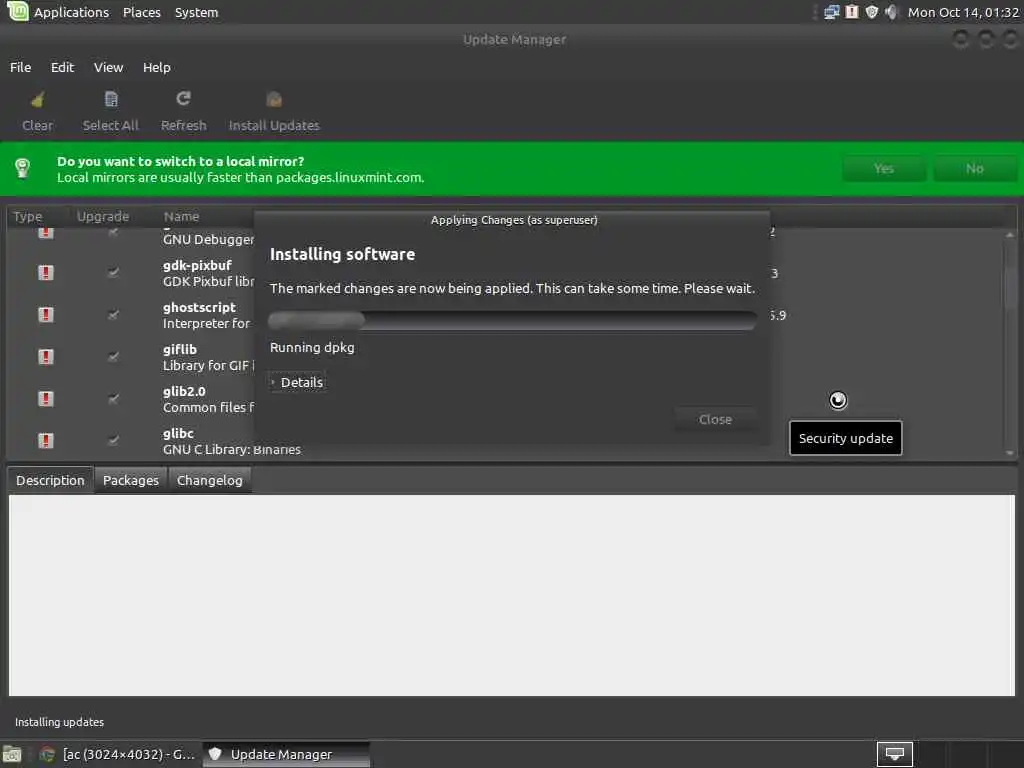1024x768 pixels.
Task: Click the Install Updates toolbar icon
Action: coord(274,99)
